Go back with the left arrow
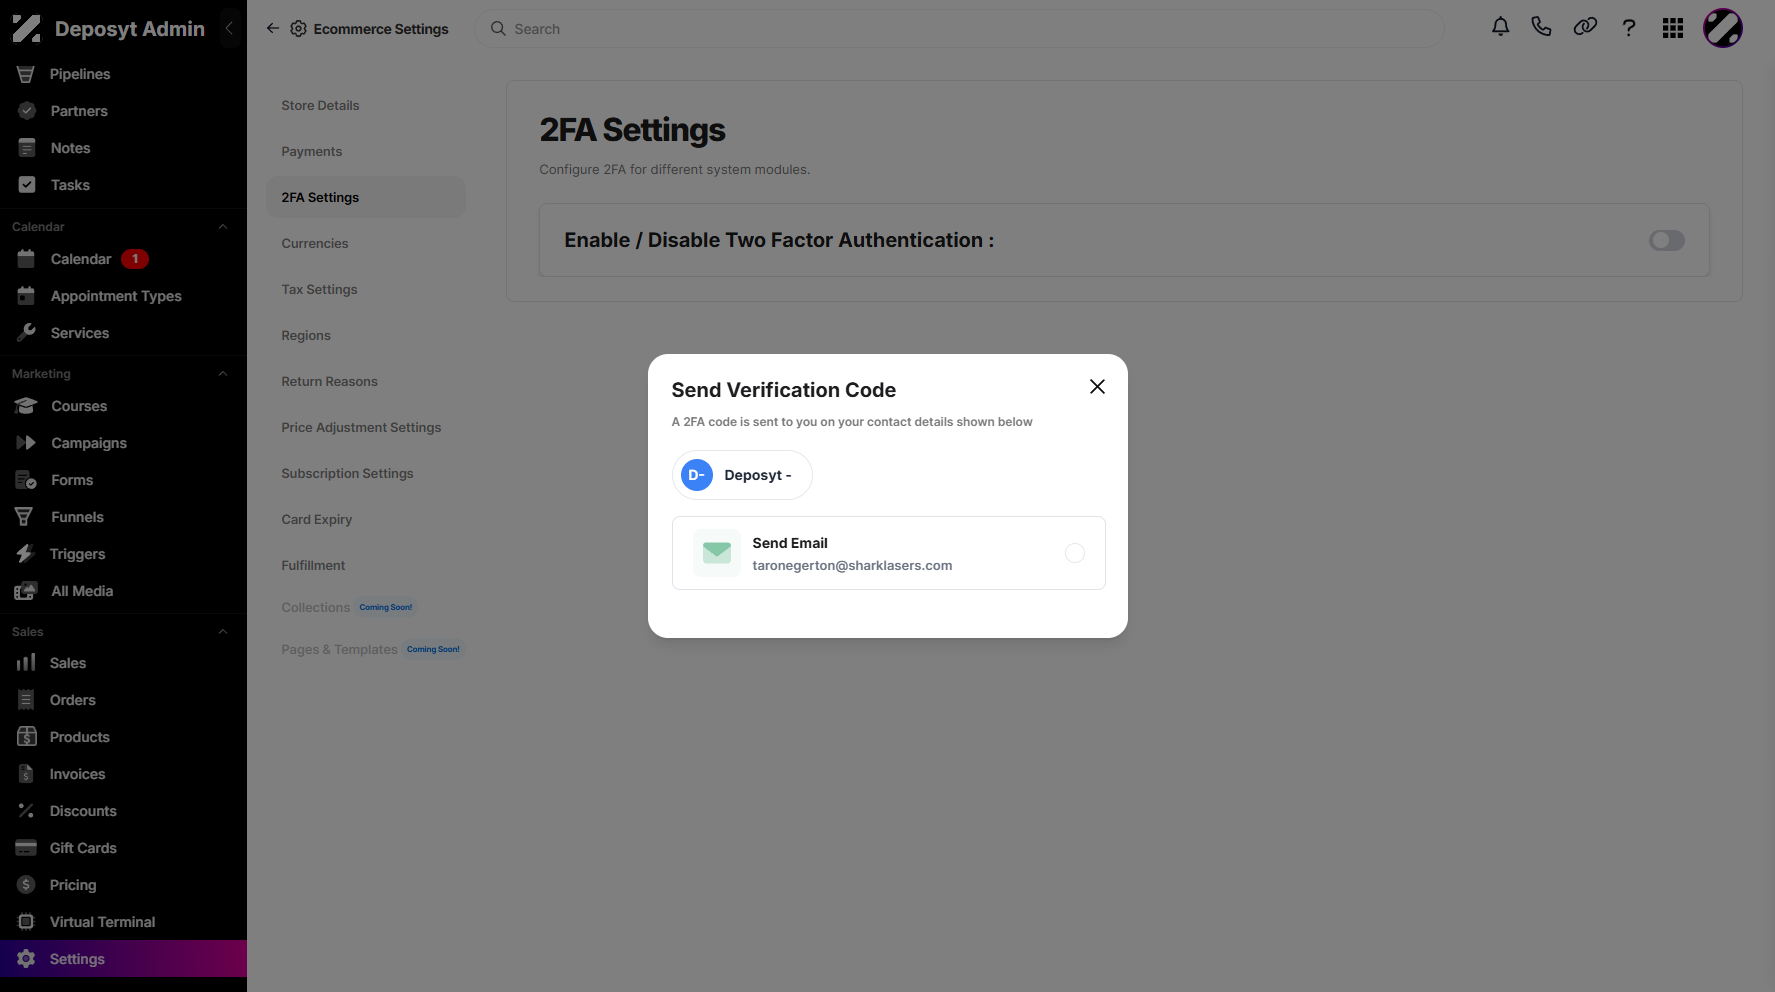This screenshot has height=992, width=1775. click(x=272, y=29)
